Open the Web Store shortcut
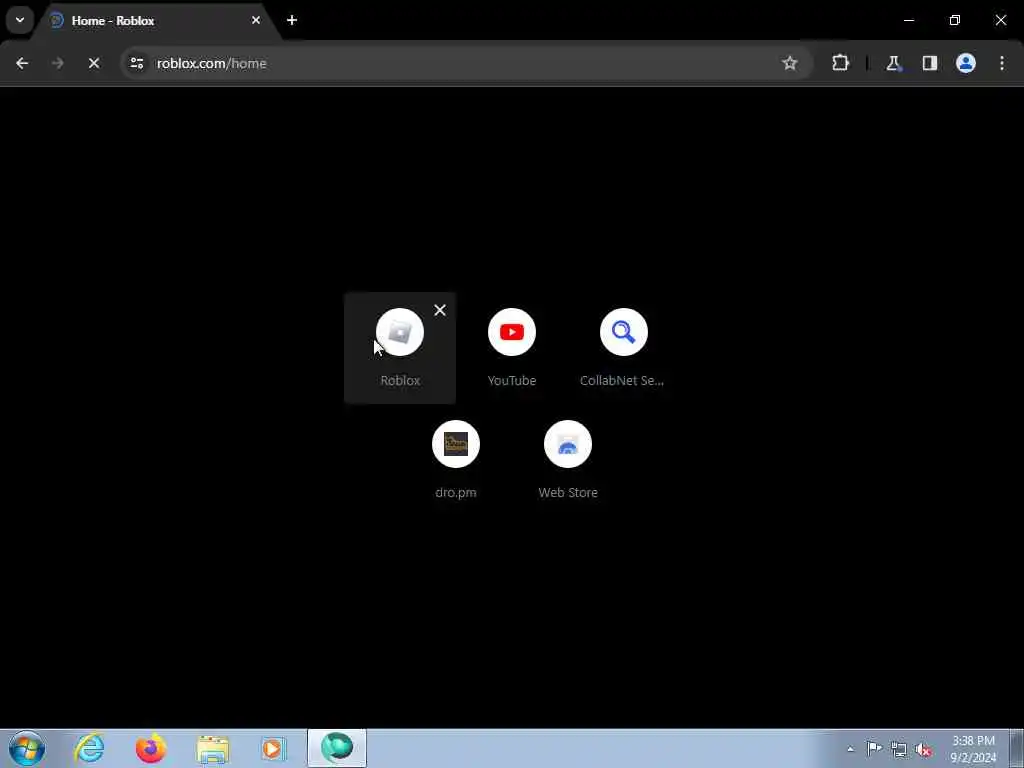This screenshot has width=1024, height=768. point(568,460)
